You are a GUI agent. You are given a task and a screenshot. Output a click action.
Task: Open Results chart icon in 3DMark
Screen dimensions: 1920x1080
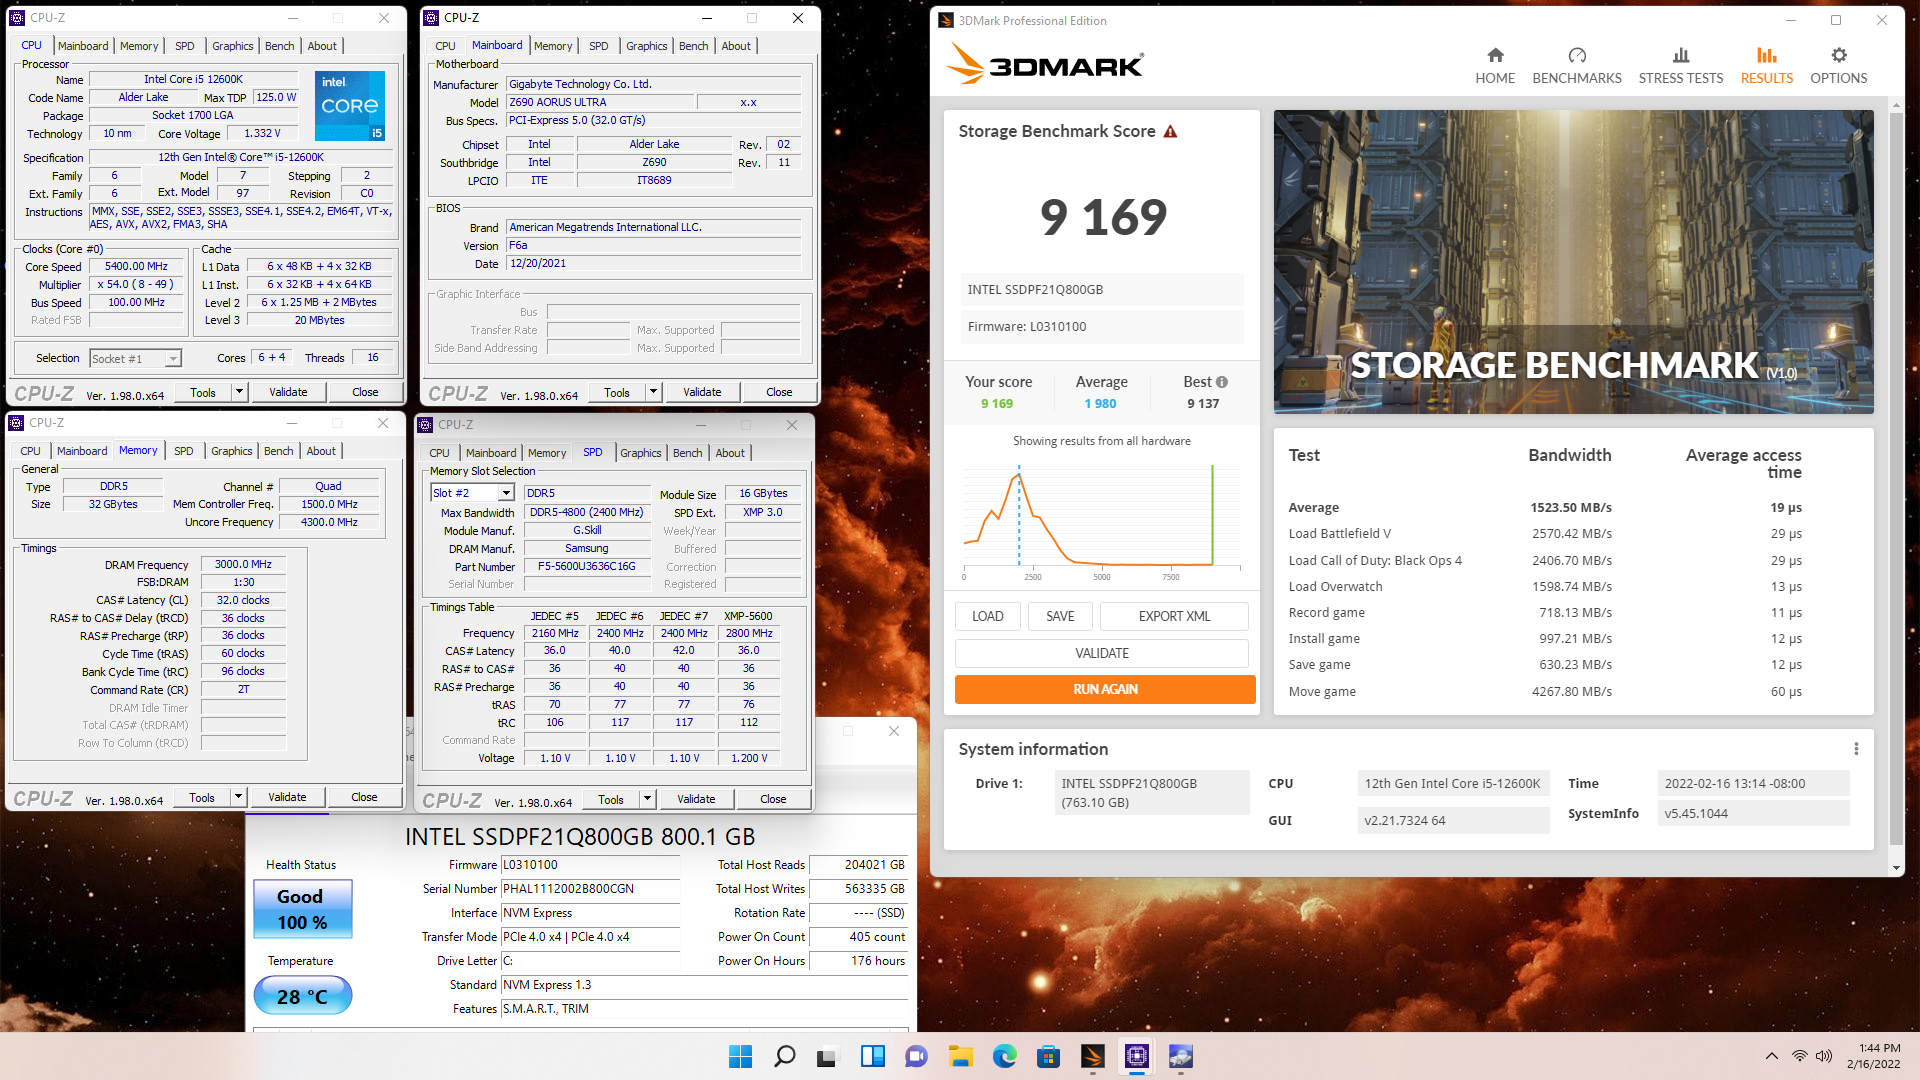[x=1767, y=55]
